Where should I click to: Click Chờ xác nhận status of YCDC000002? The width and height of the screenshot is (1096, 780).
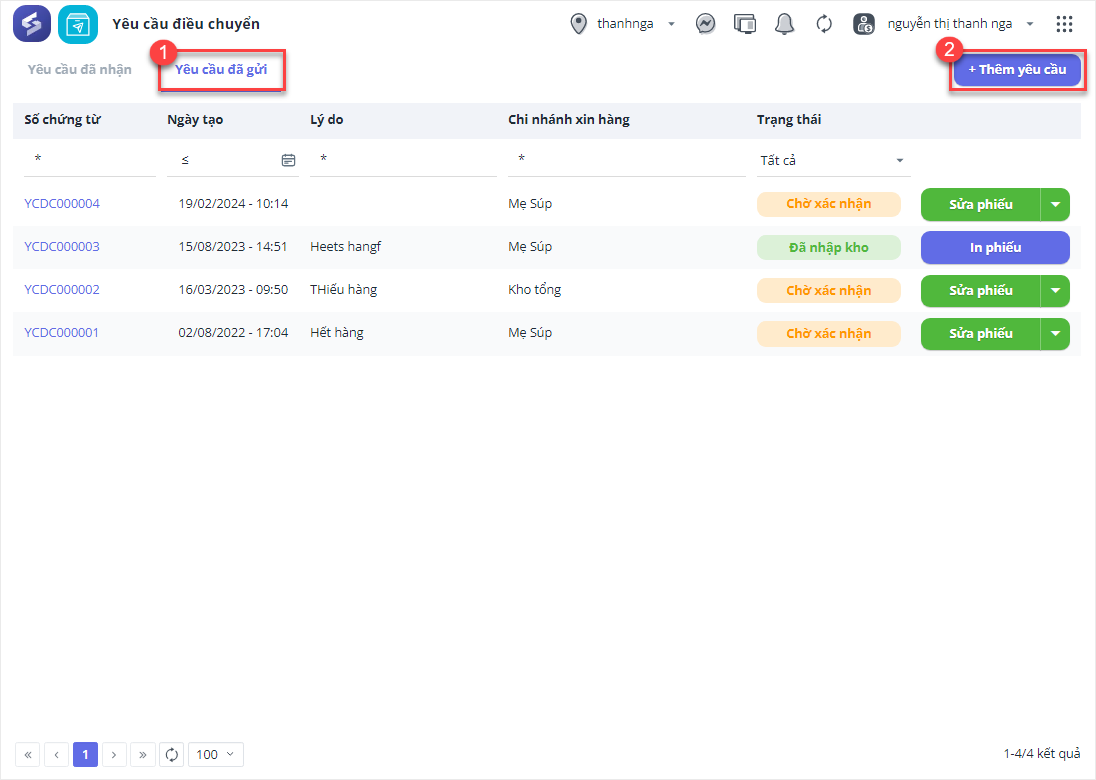click(829, 291)
